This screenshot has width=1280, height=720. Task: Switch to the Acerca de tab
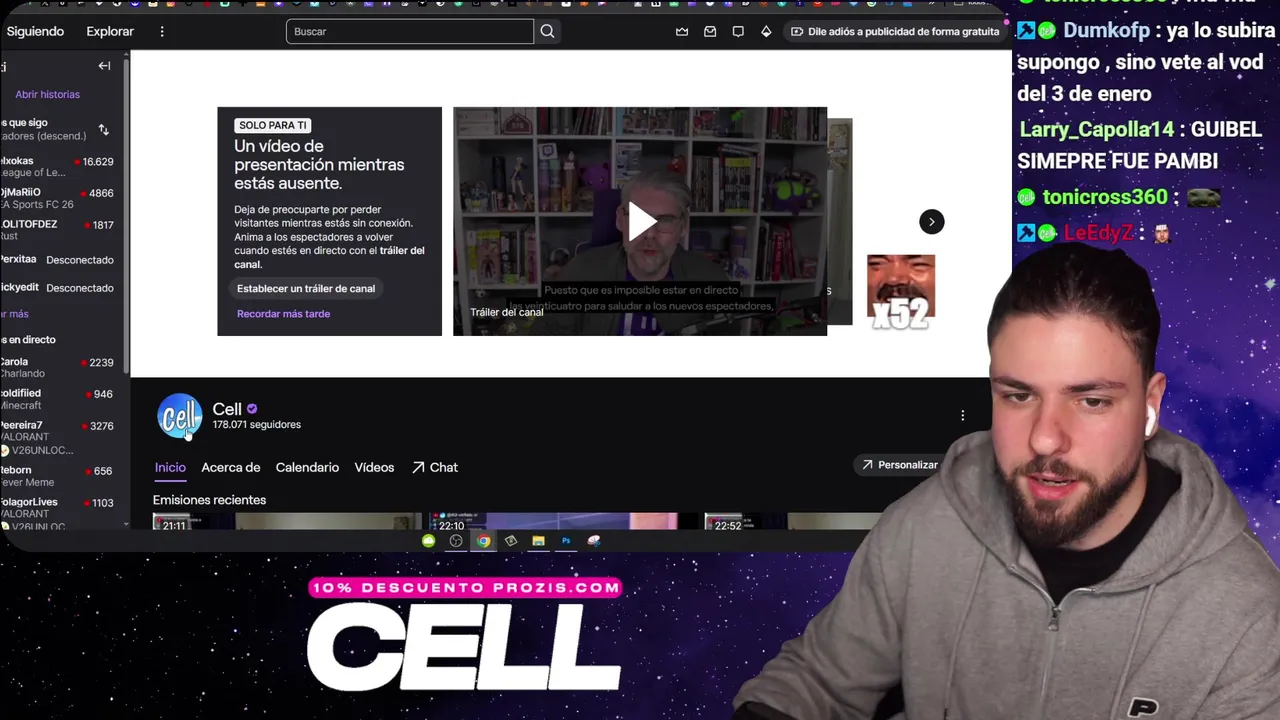(231, 467)
